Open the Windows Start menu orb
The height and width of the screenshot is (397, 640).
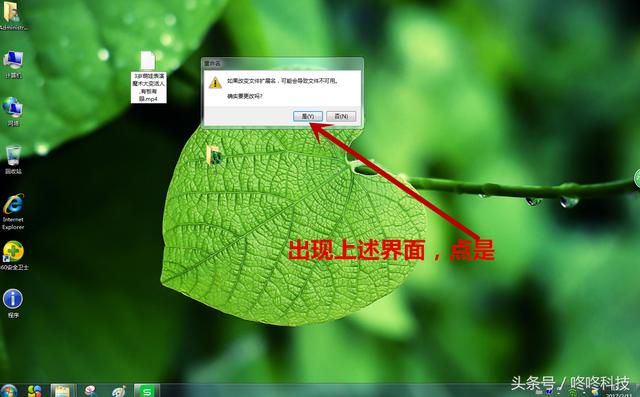8,391
